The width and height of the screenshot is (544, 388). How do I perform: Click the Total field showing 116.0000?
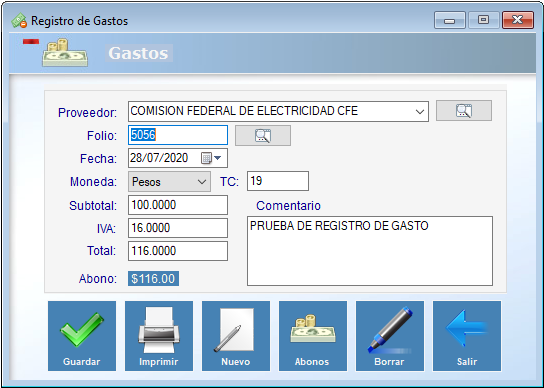click(178, 251)
